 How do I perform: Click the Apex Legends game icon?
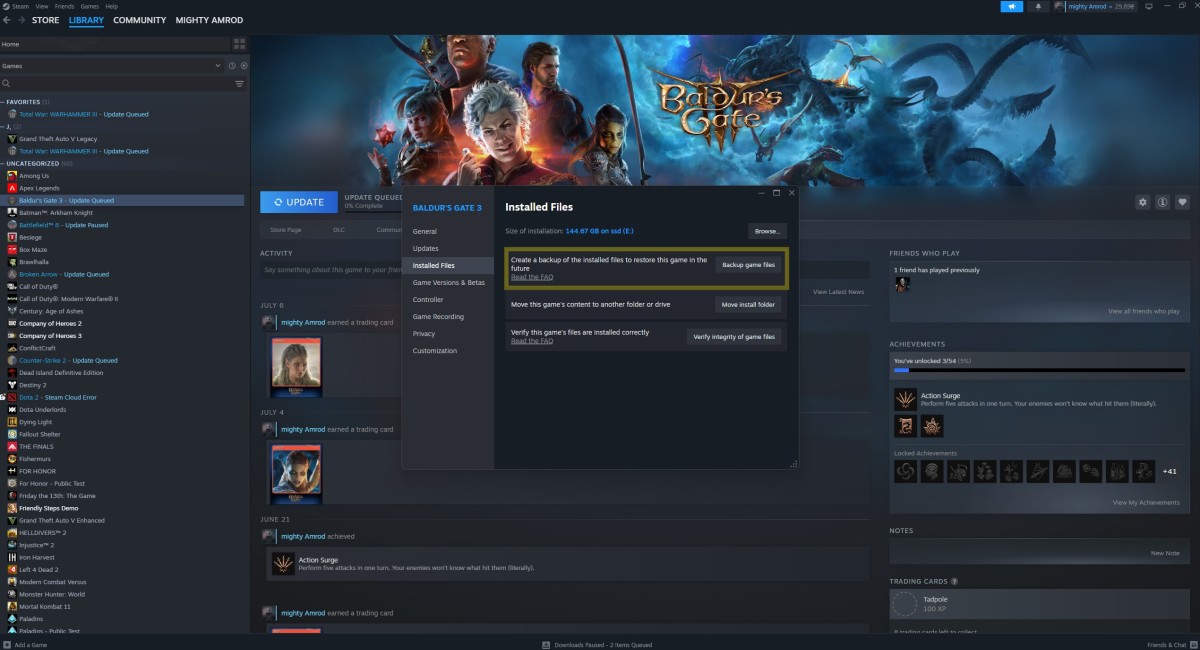(12, 188)
